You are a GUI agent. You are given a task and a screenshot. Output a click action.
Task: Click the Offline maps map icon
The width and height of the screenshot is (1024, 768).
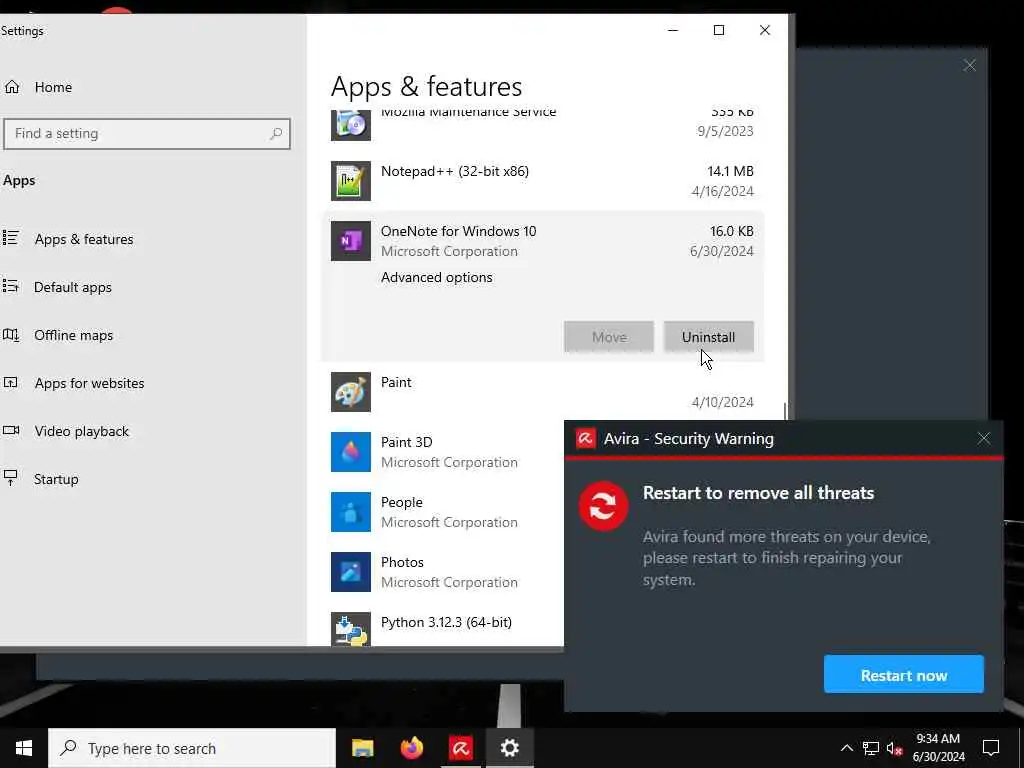click(x=10, y=335)
